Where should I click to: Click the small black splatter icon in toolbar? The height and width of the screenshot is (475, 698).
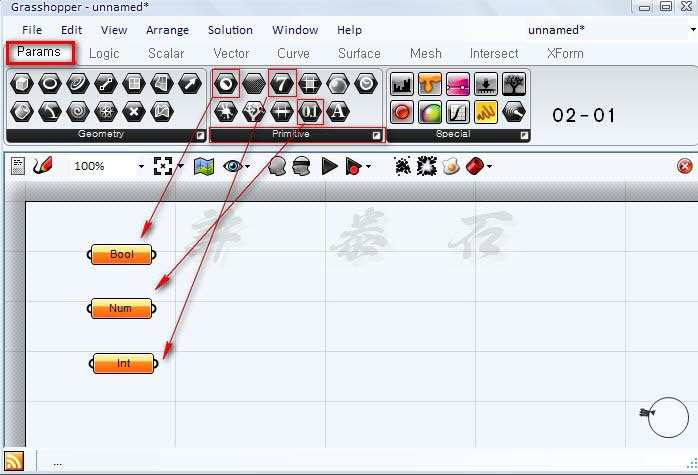(403, 166)
